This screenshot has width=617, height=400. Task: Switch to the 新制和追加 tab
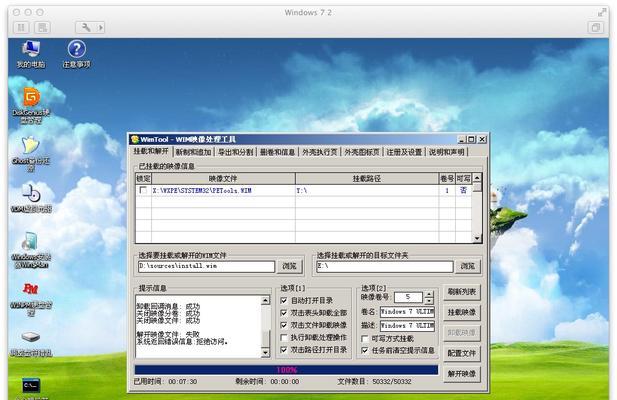(193, 152)
